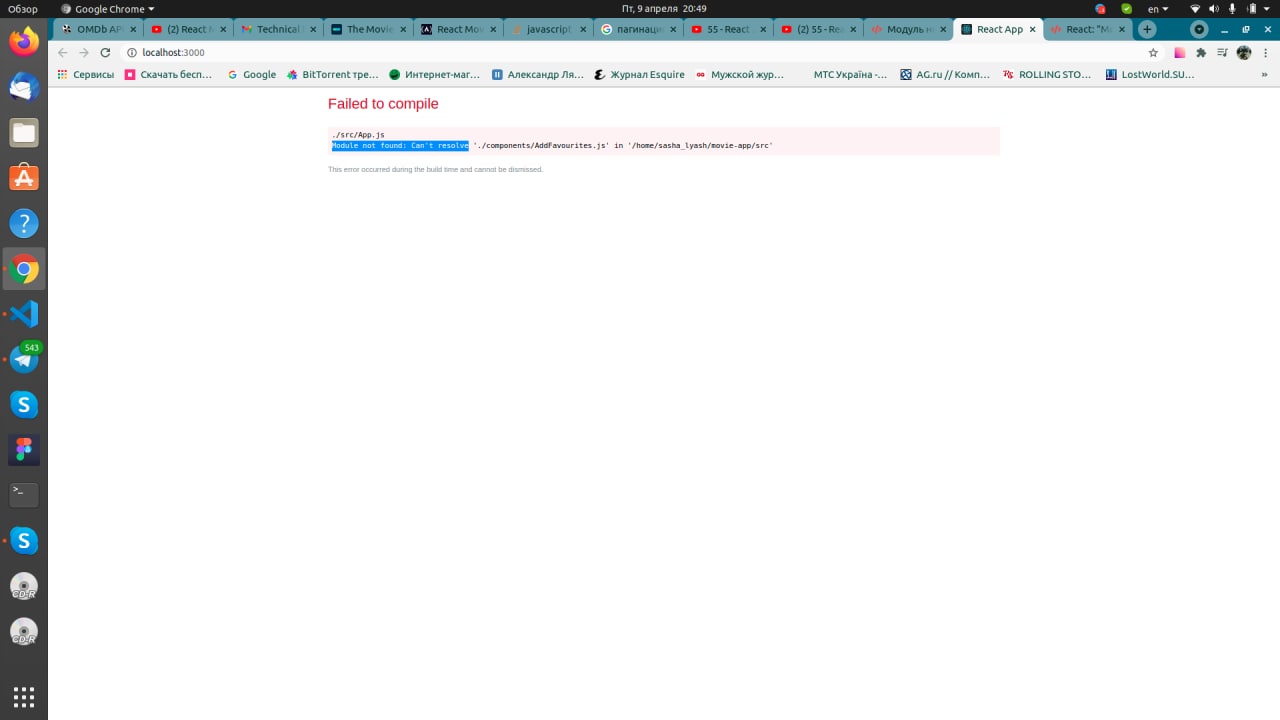Open Chrome's three-dot menu
Viewport: 1280px width, 720px height.
pos(1265,52)
